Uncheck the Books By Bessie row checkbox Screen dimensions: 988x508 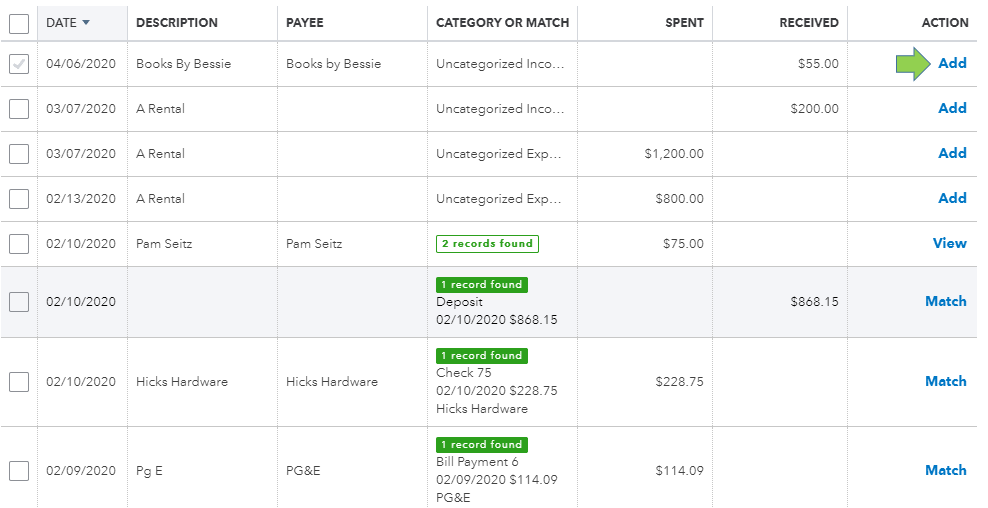point(19,64)
